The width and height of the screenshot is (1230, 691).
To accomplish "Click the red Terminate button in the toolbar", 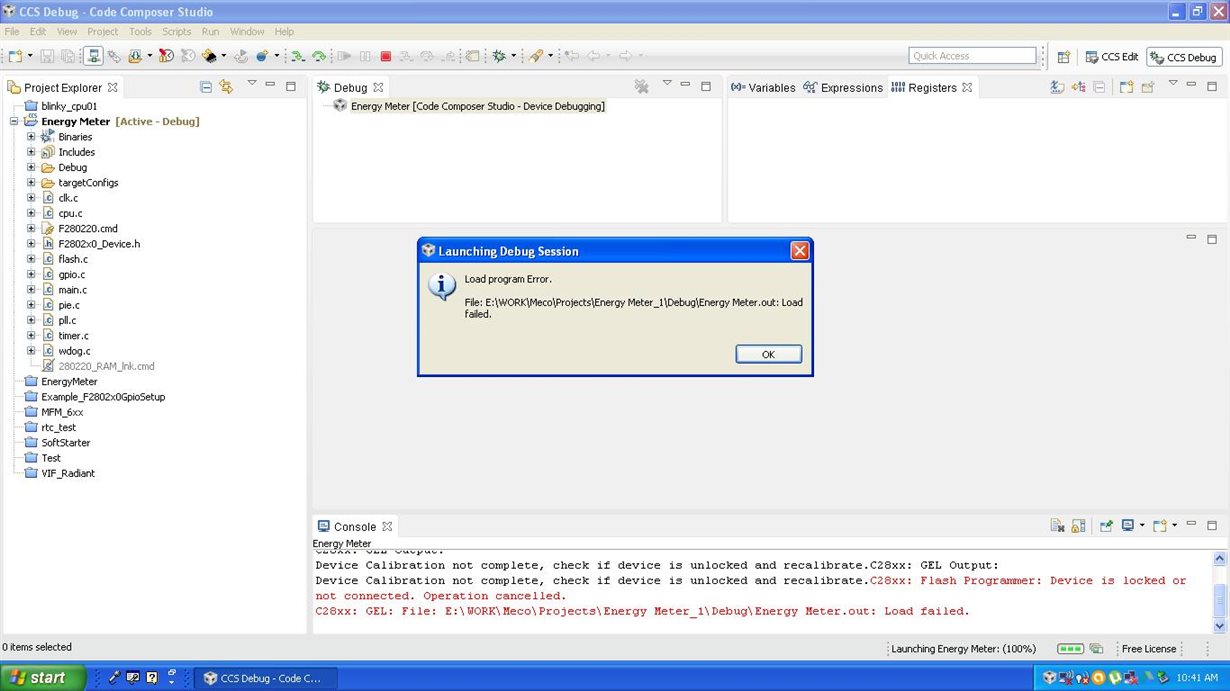I will point(386,57).
